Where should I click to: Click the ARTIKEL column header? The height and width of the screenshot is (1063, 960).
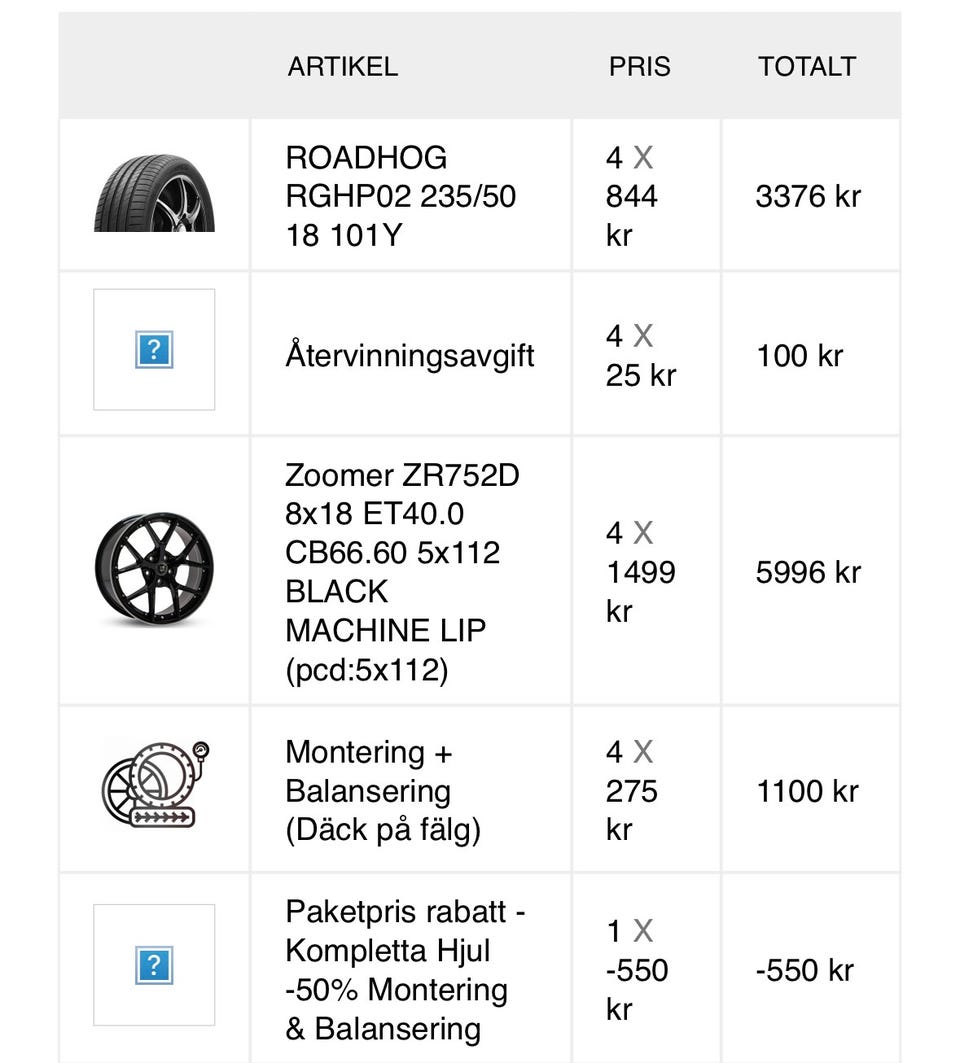(343, 67)
